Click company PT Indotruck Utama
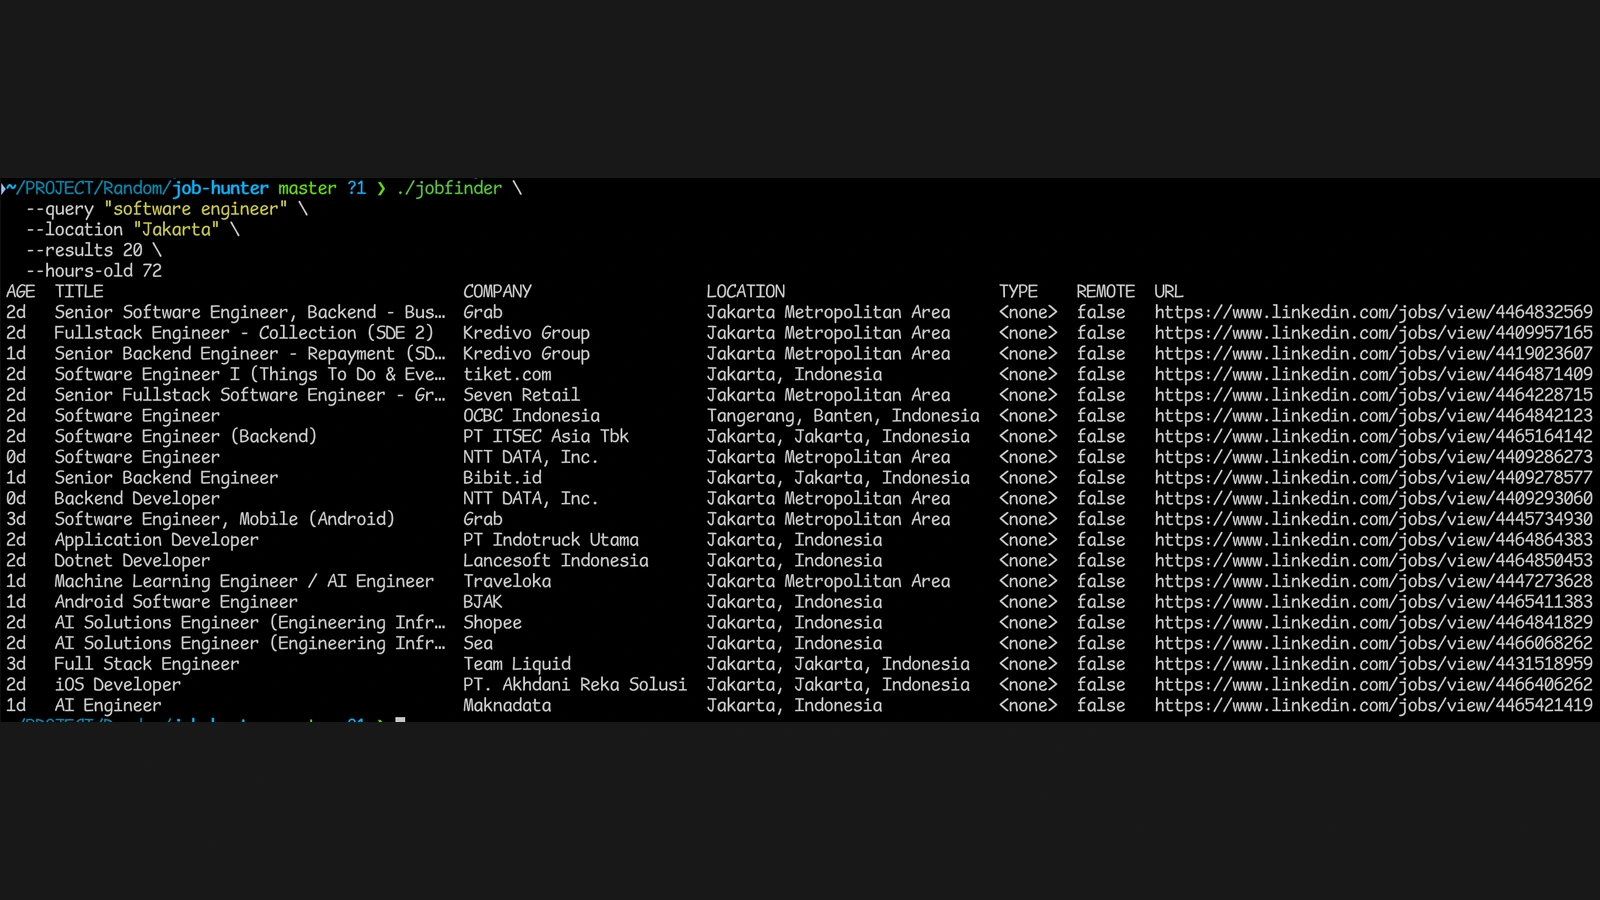The image size is (1600, 900). (550, 539)
